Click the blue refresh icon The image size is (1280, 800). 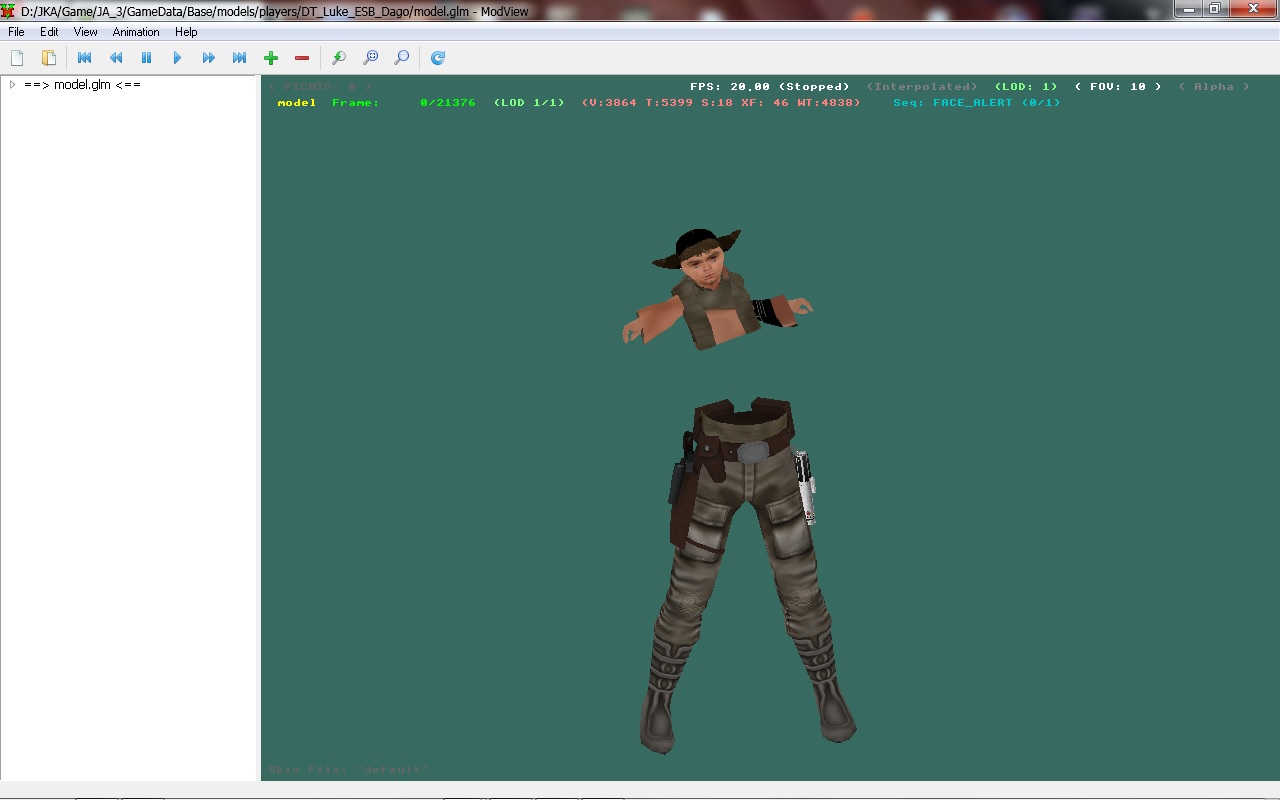tap(438, 58)
